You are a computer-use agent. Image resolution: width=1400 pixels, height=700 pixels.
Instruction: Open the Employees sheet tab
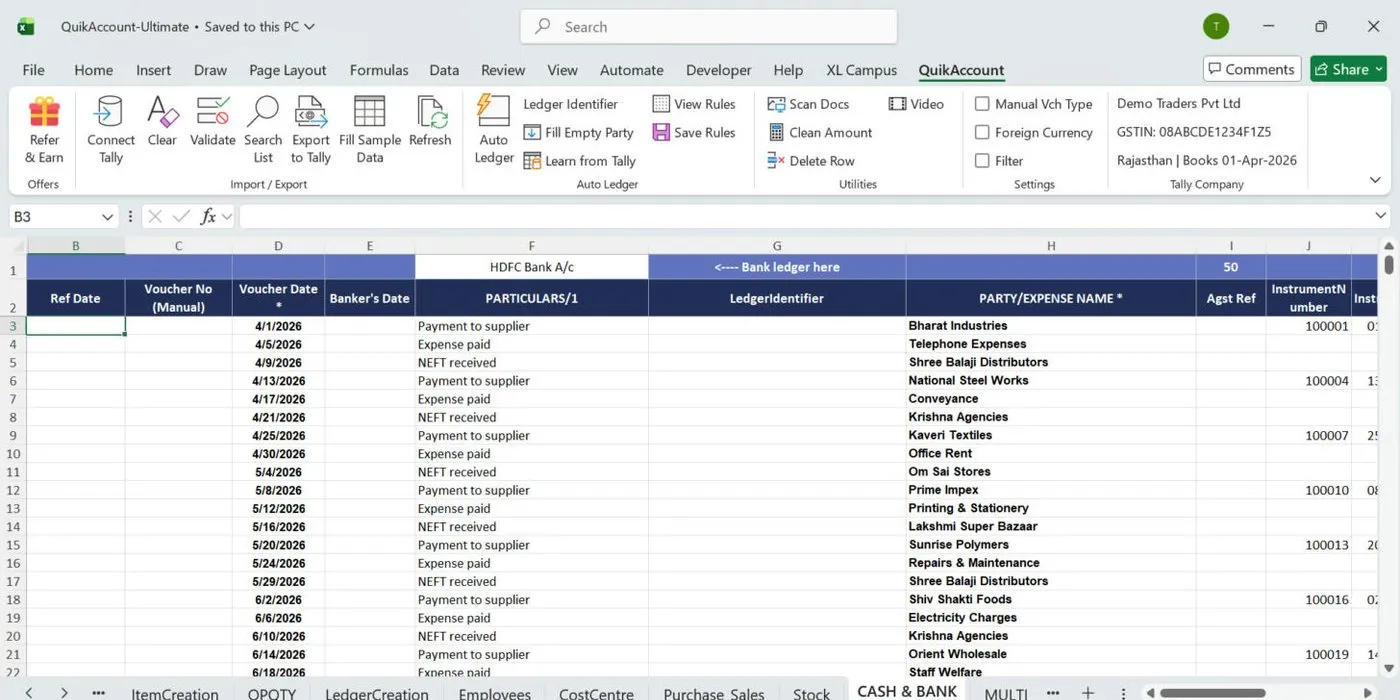494,693
